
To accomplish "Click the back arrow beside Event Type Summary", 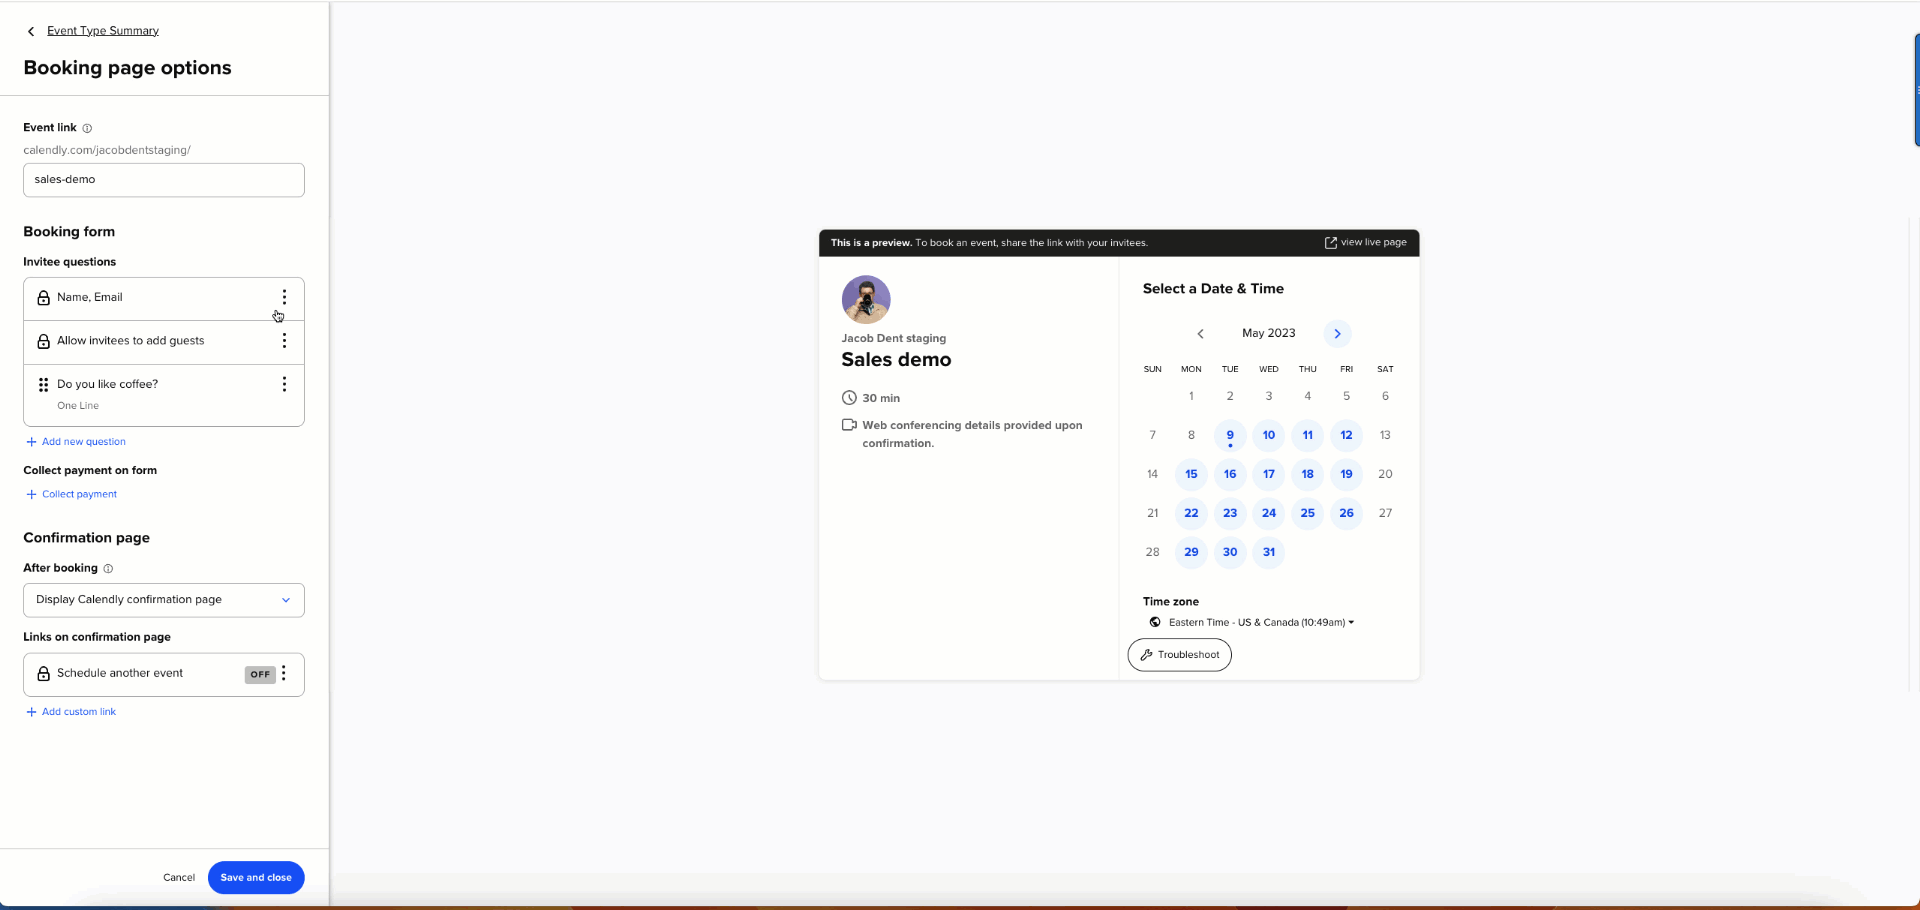I will 31,31.
